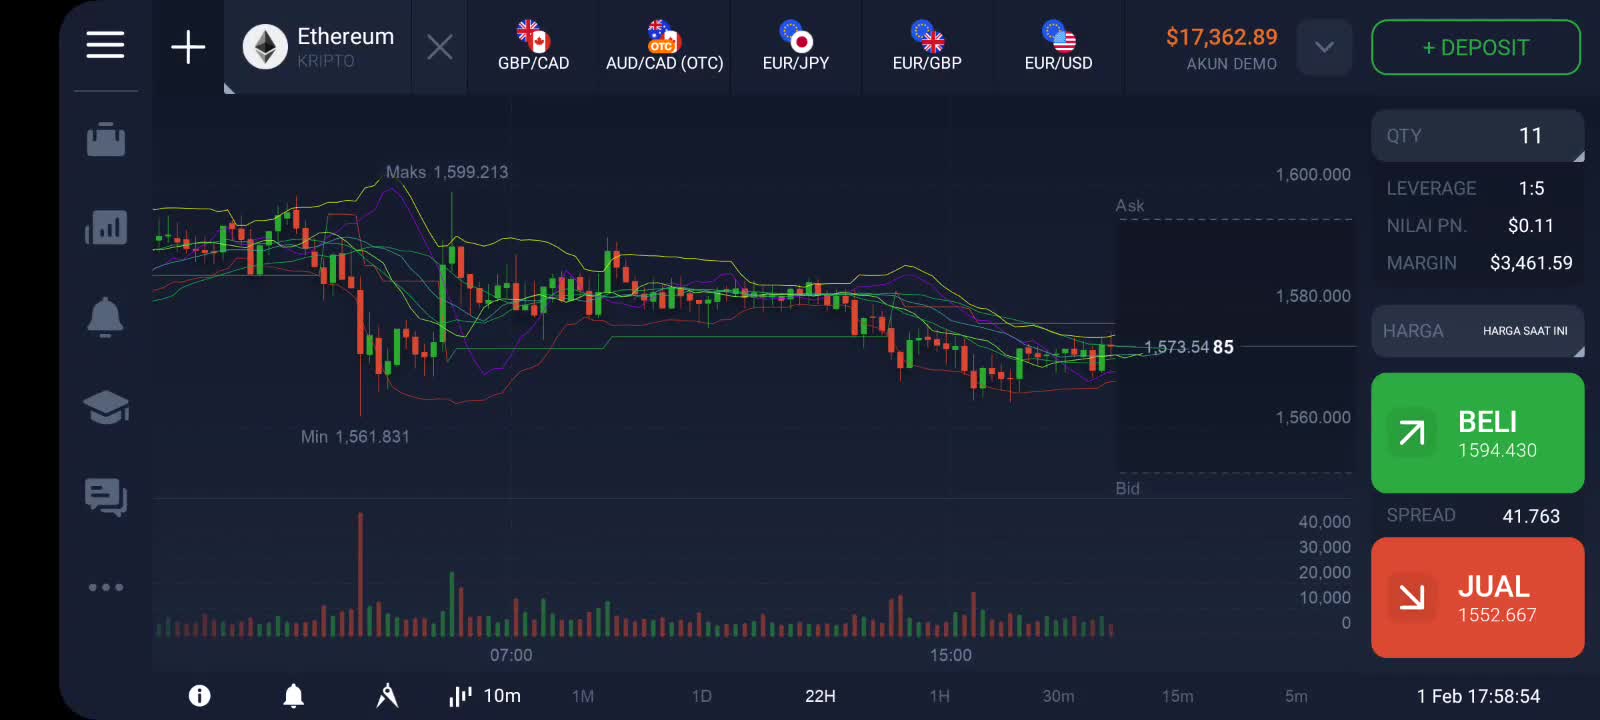The width and height of the screenshot is (1600, 720).
Task: Open asset info icon at bottom
Action: (x=200, y=696)
